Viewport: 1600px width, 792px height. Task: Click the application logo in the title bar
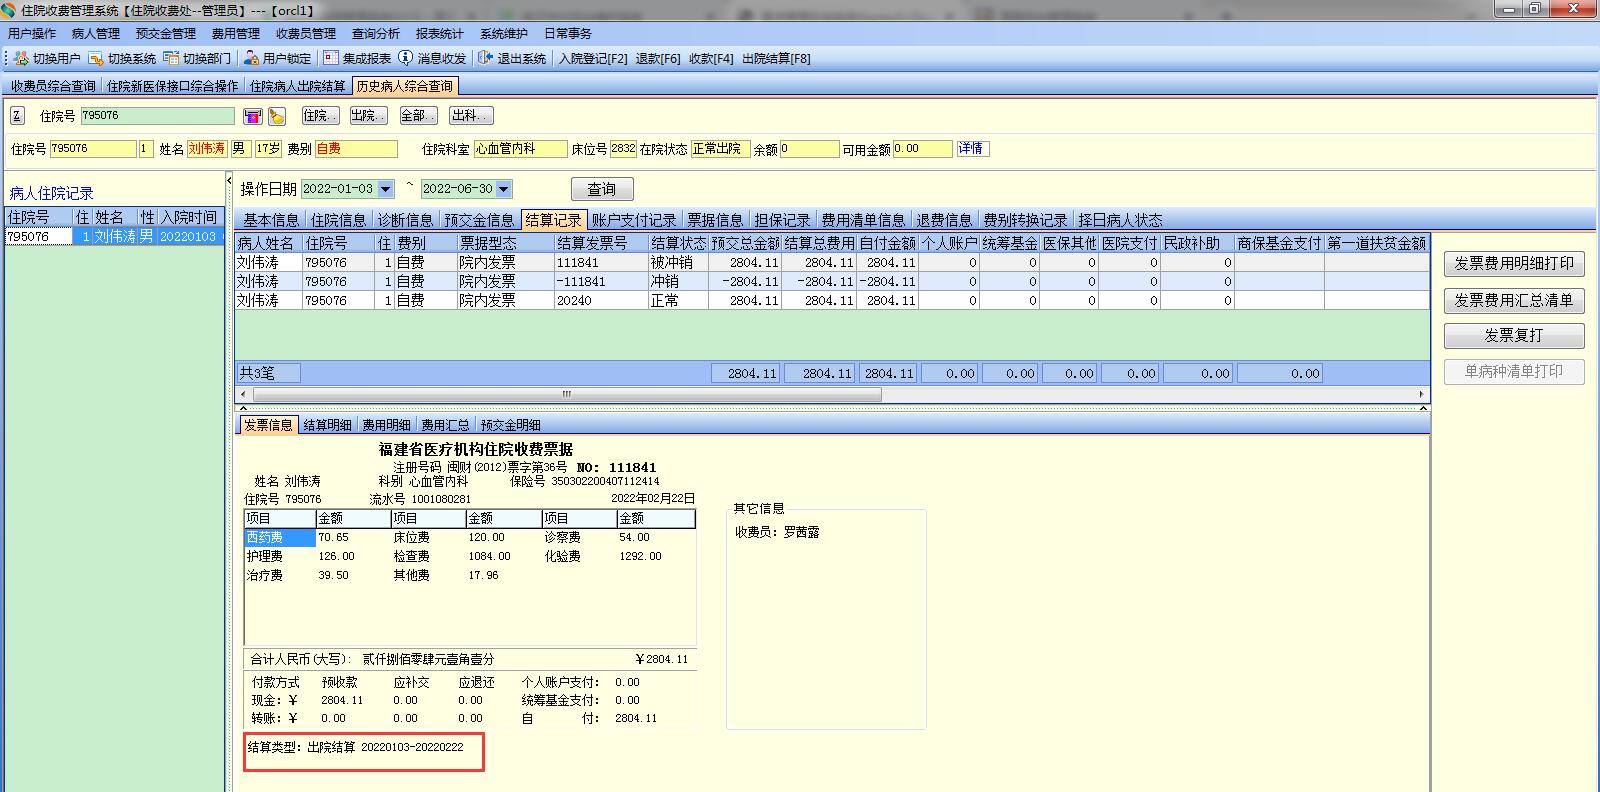pos(10,10)
